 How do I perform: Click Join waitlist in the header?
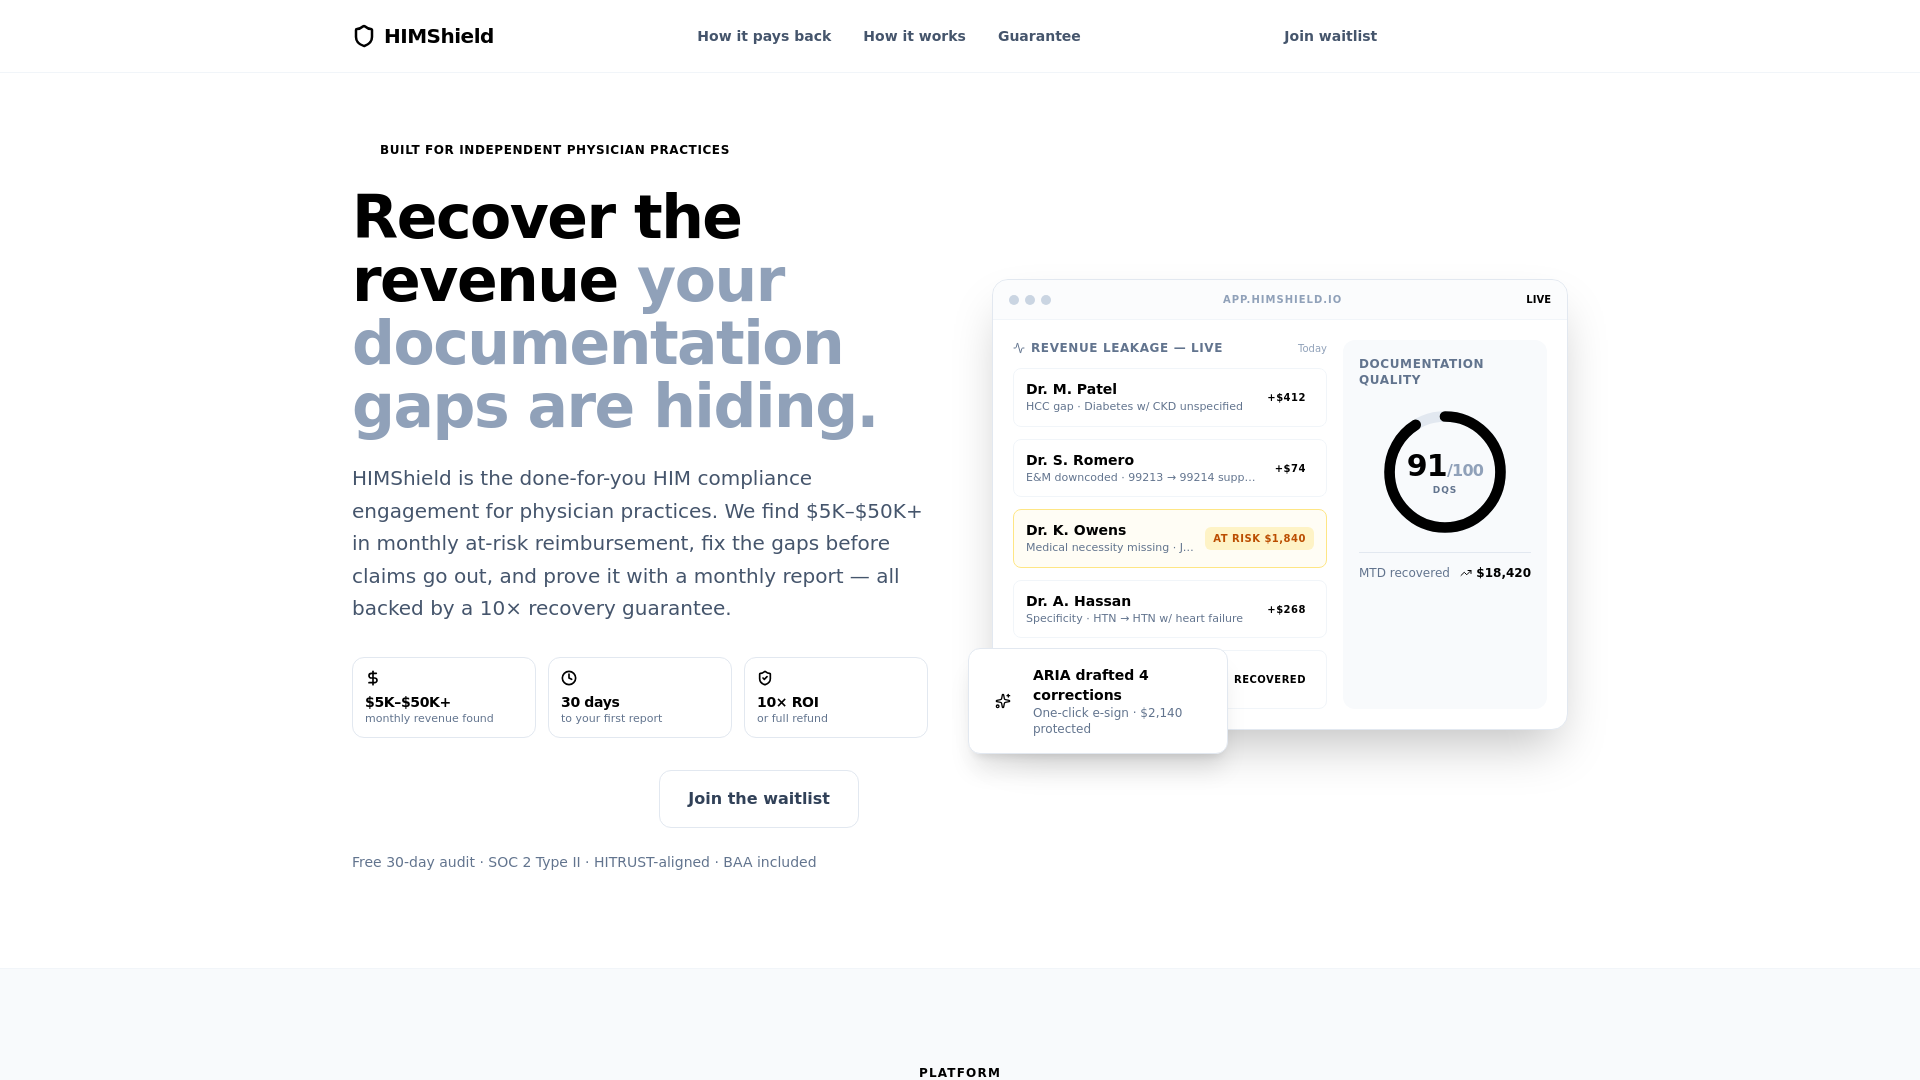1330,36
